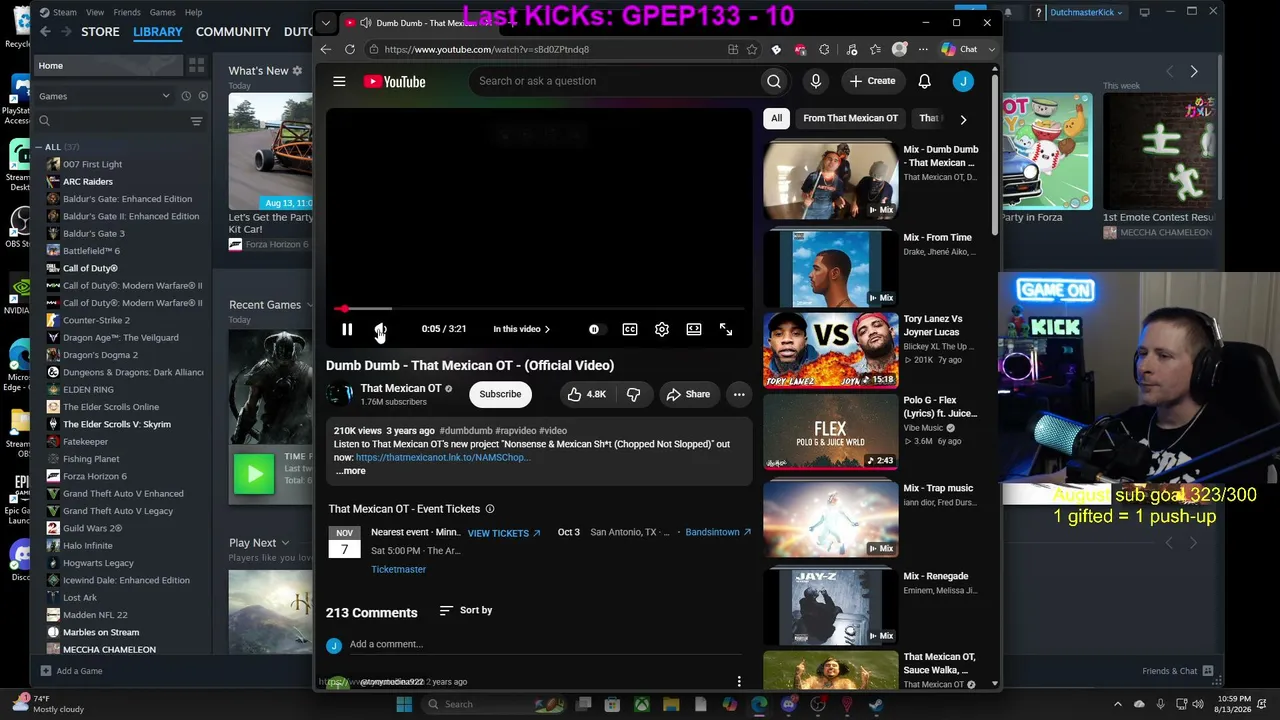Pause the YouTube video
This screenshot has height=720, width=1280.
[x=347, y=329]
